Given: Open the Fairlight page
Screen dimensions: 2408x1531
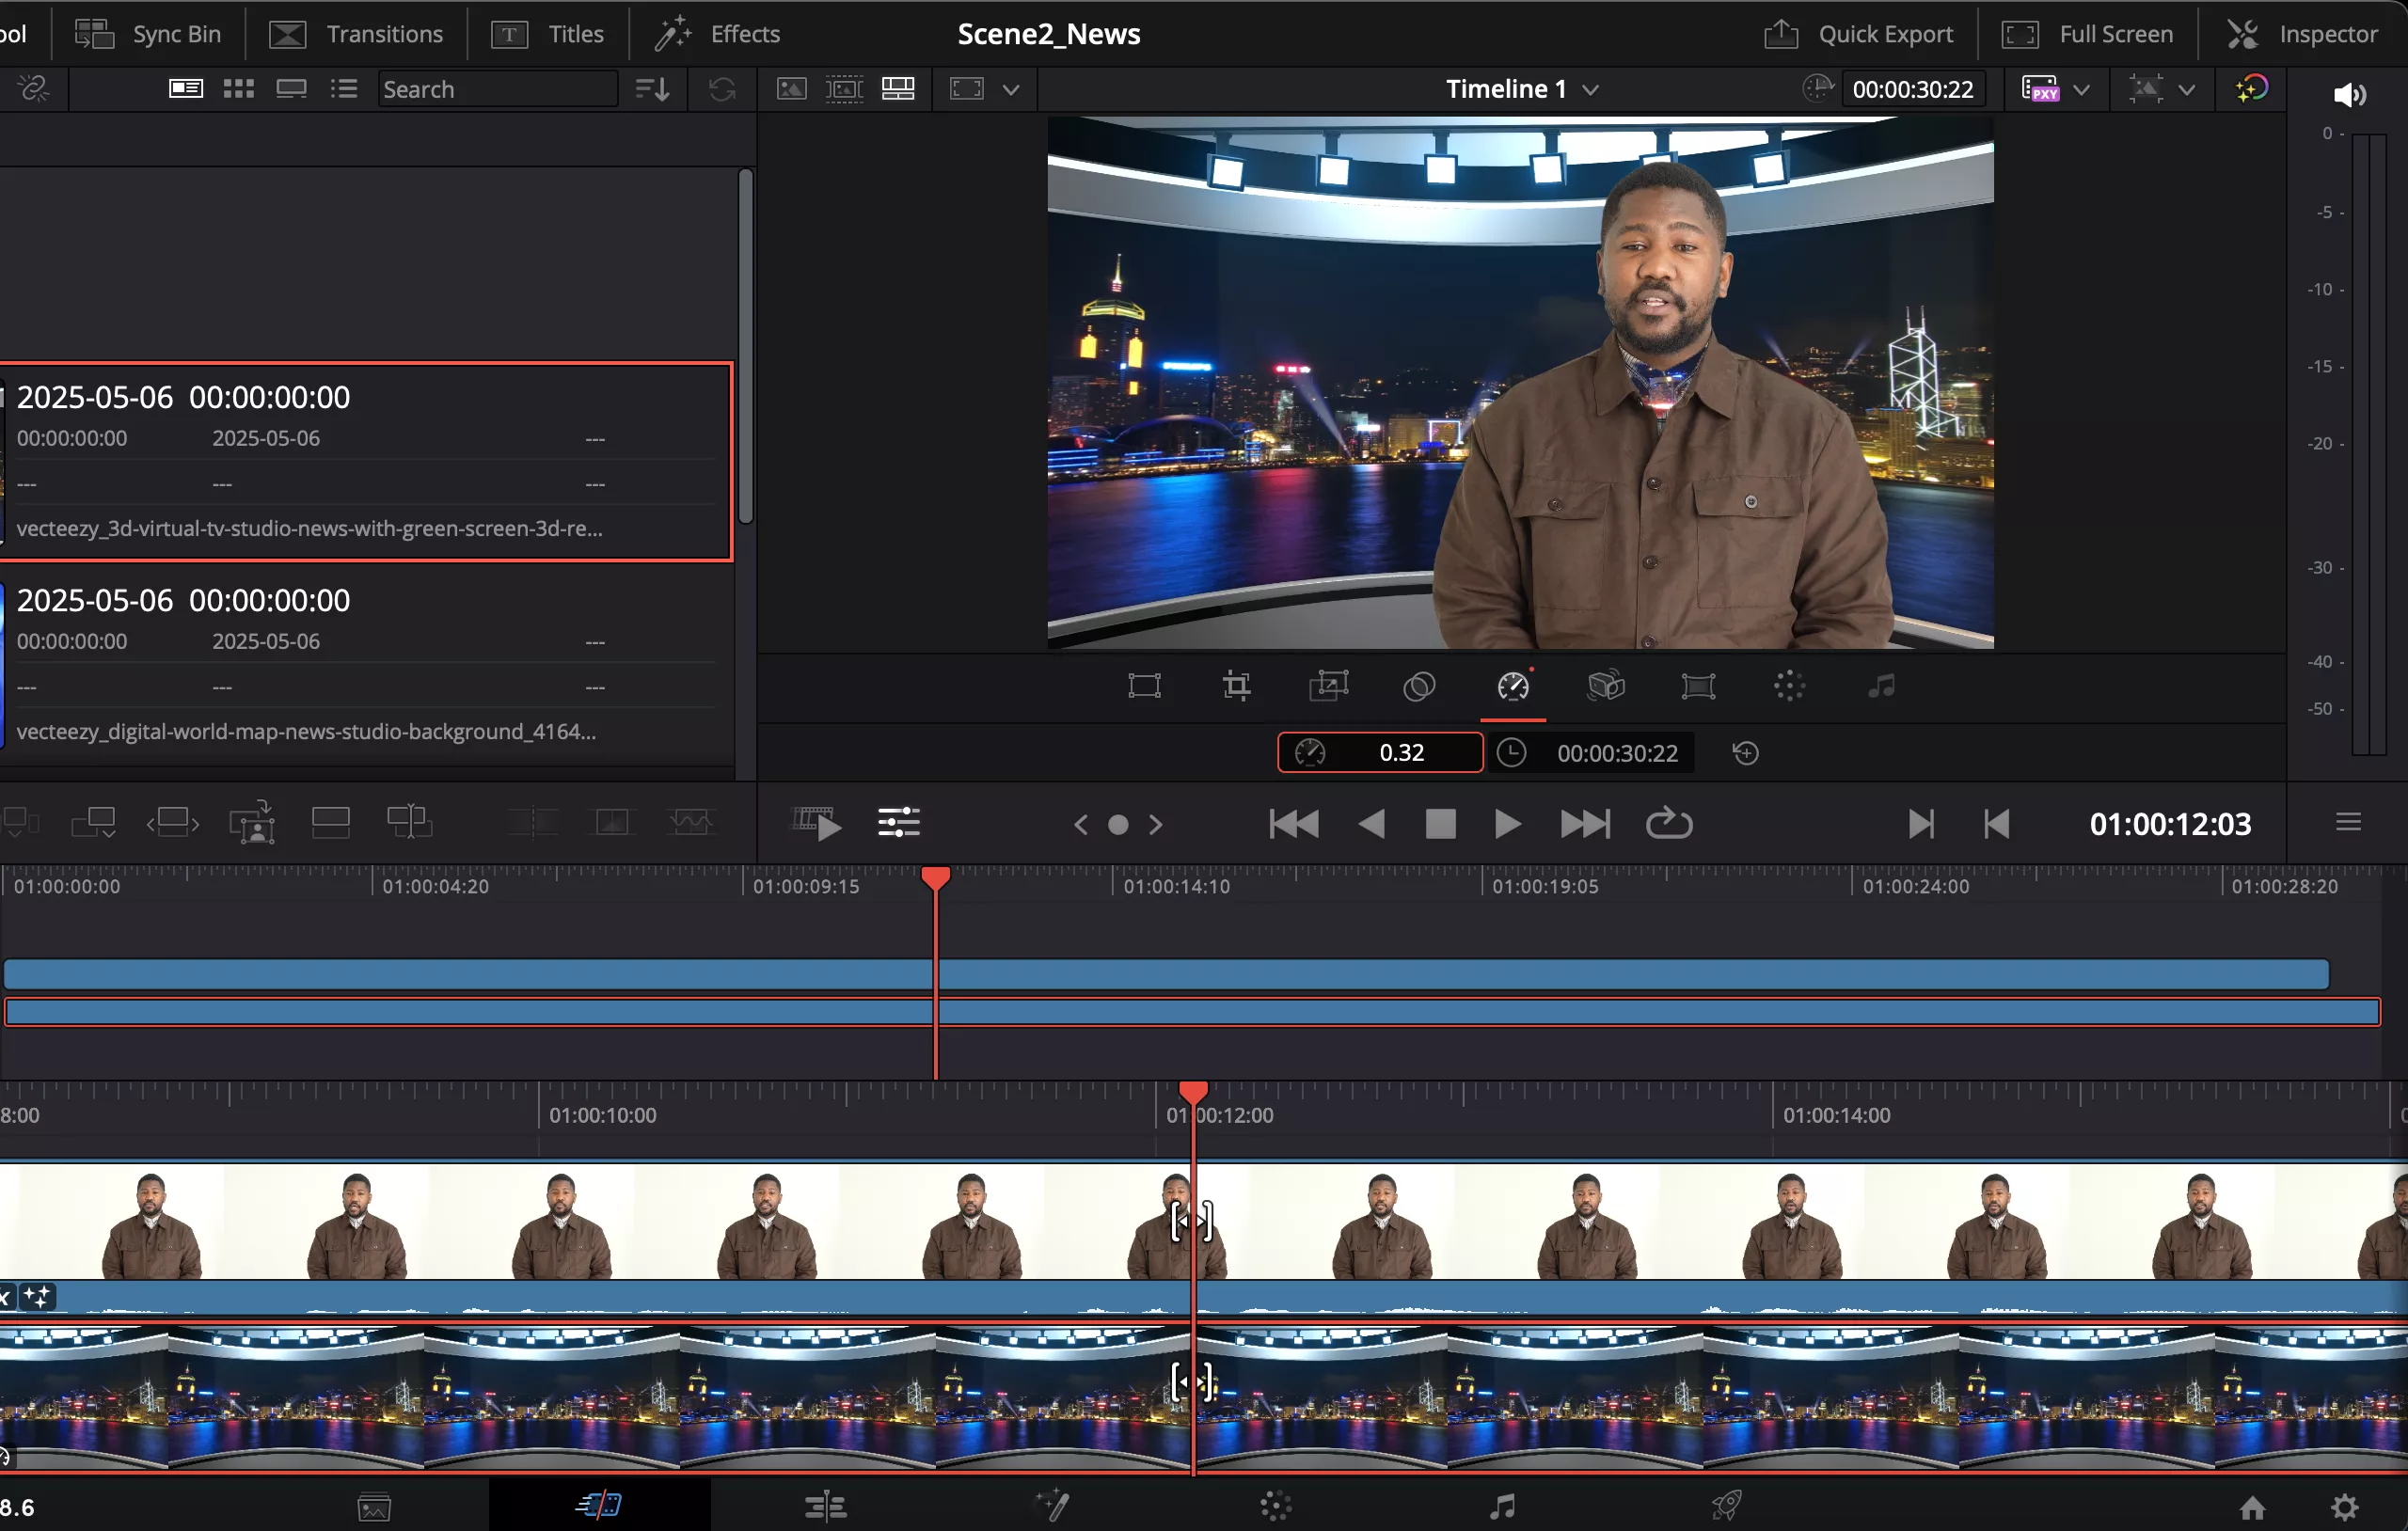Looking at the screenshot, I should coord(1501,1505).
